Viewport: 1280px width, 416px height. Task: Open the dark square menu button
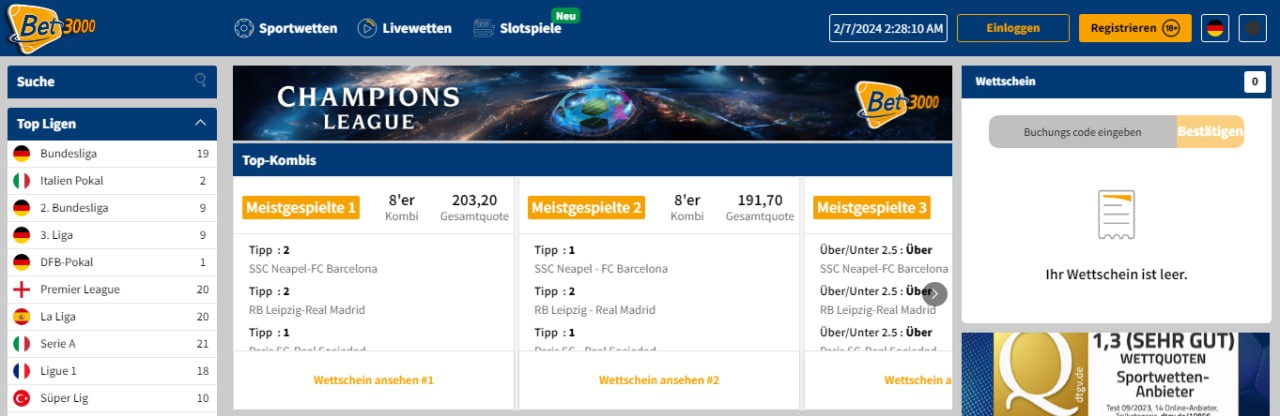click(1253, 28)
